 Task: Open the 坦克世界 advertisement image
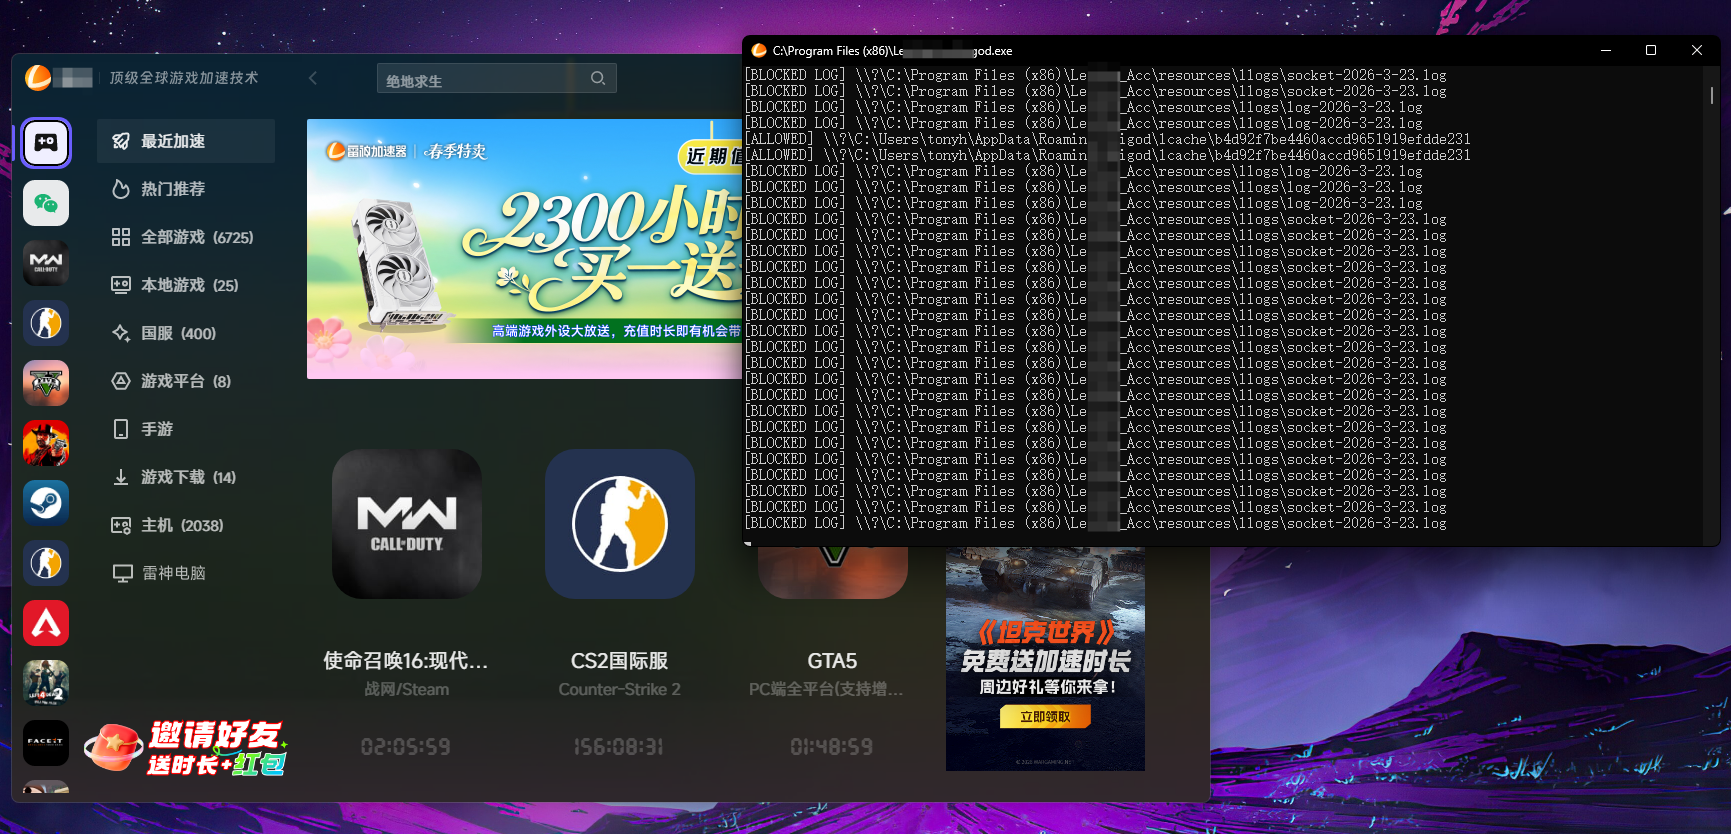coord(1045,659)
